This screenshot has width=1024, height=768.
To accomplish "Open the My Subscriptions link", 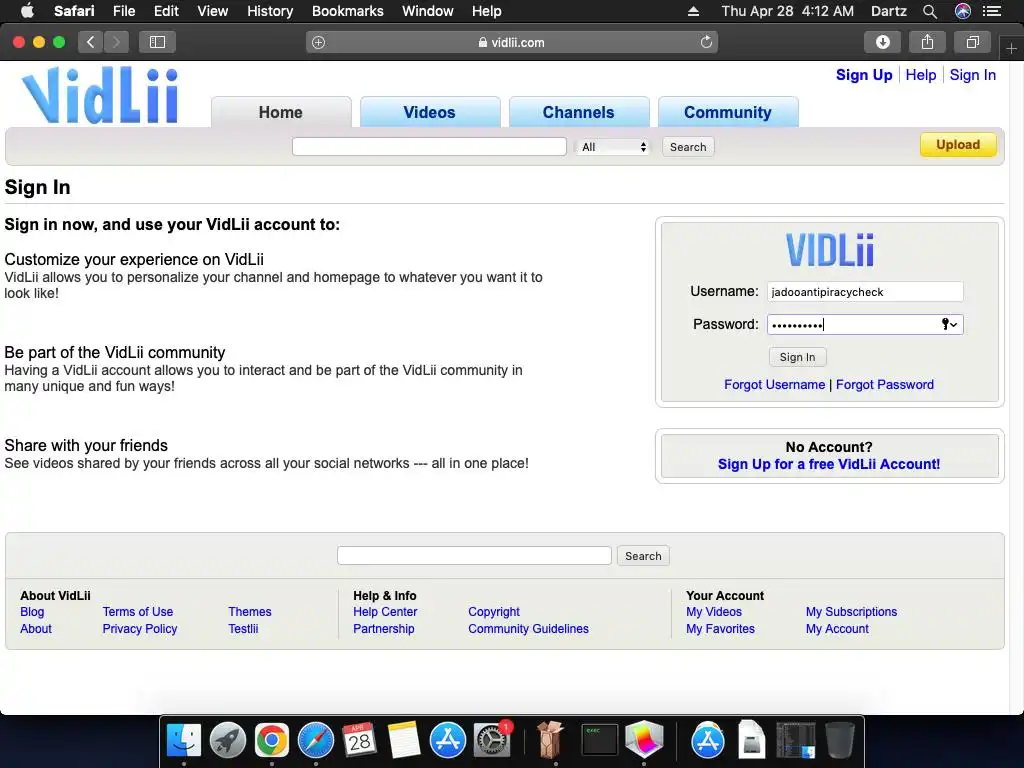I will pos(851,612).
